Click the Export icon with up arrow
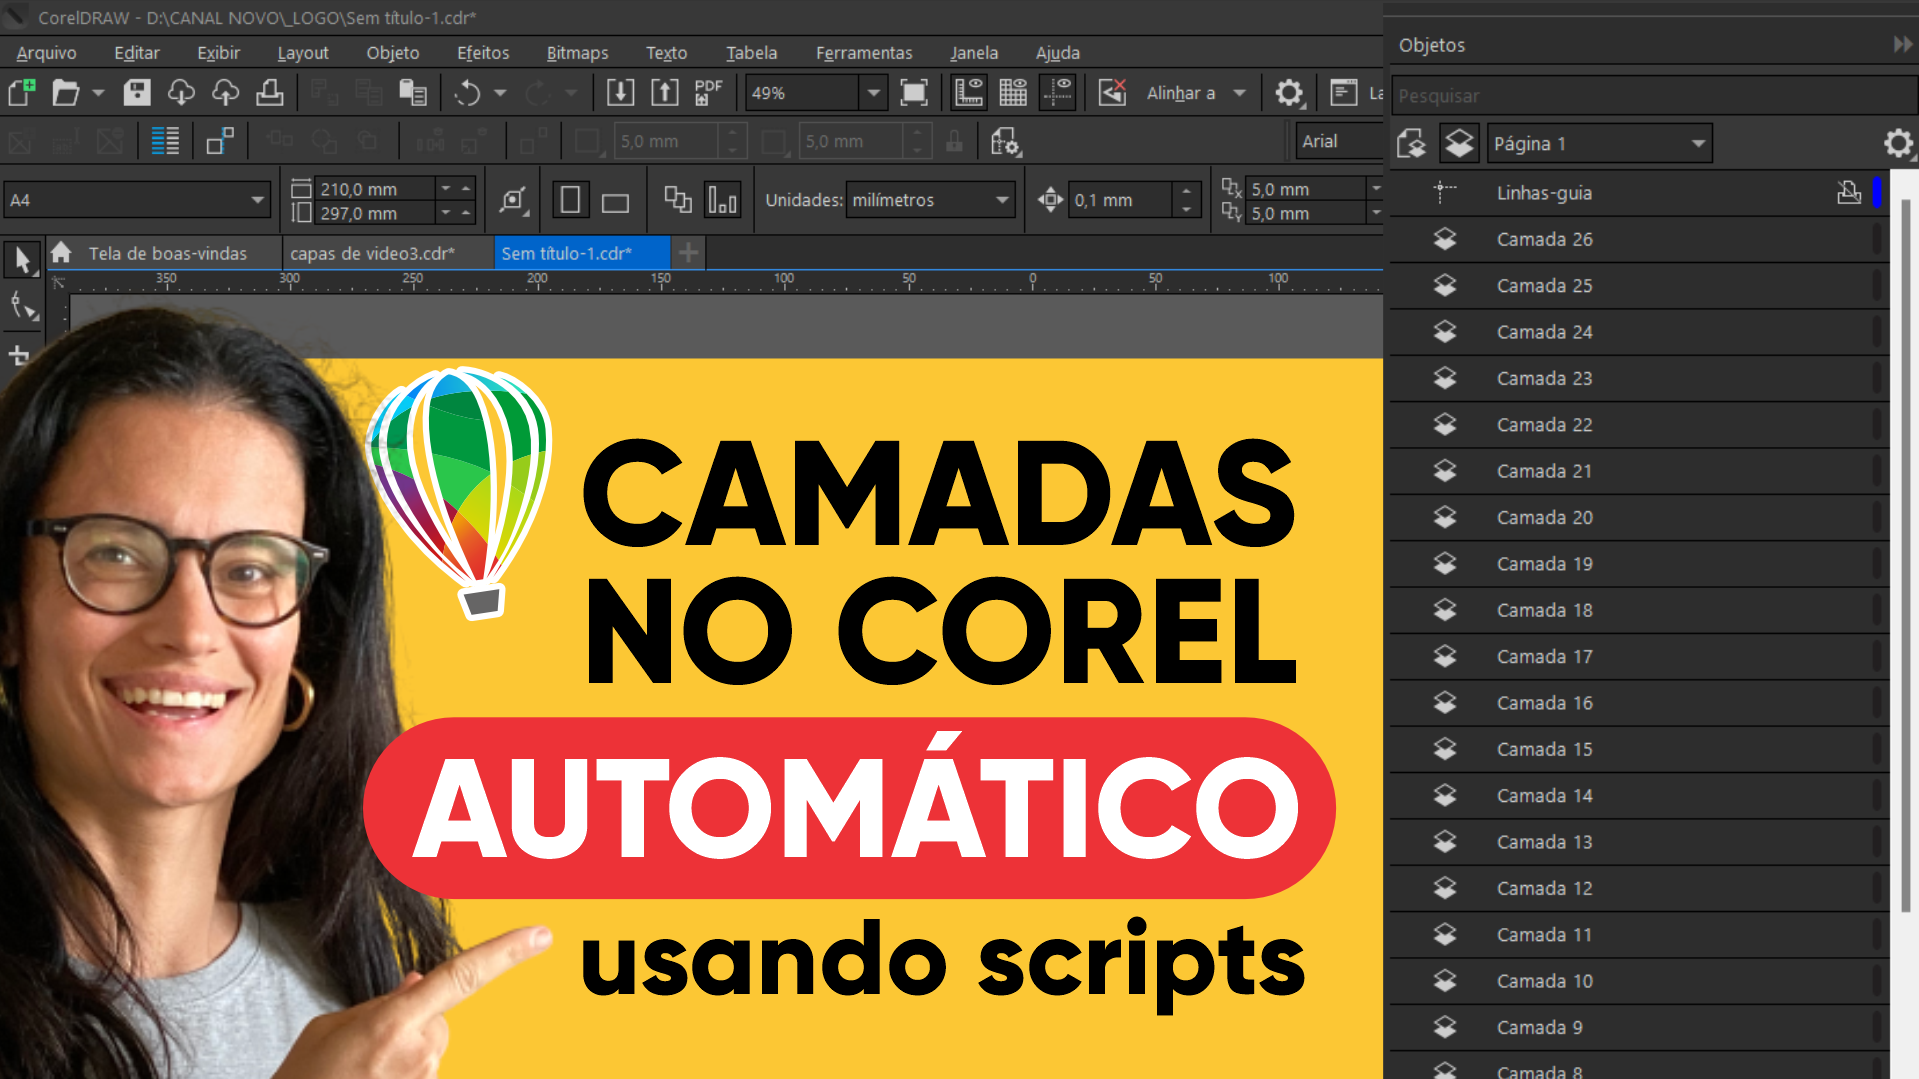This screenshot has height=1079, width=1919. 664,93
